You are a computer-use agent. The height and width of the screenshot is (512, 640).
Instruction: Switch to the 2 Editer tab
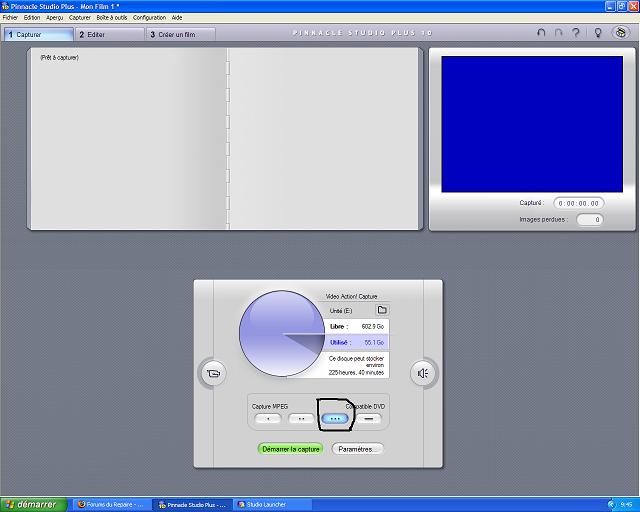coord(109,35)
